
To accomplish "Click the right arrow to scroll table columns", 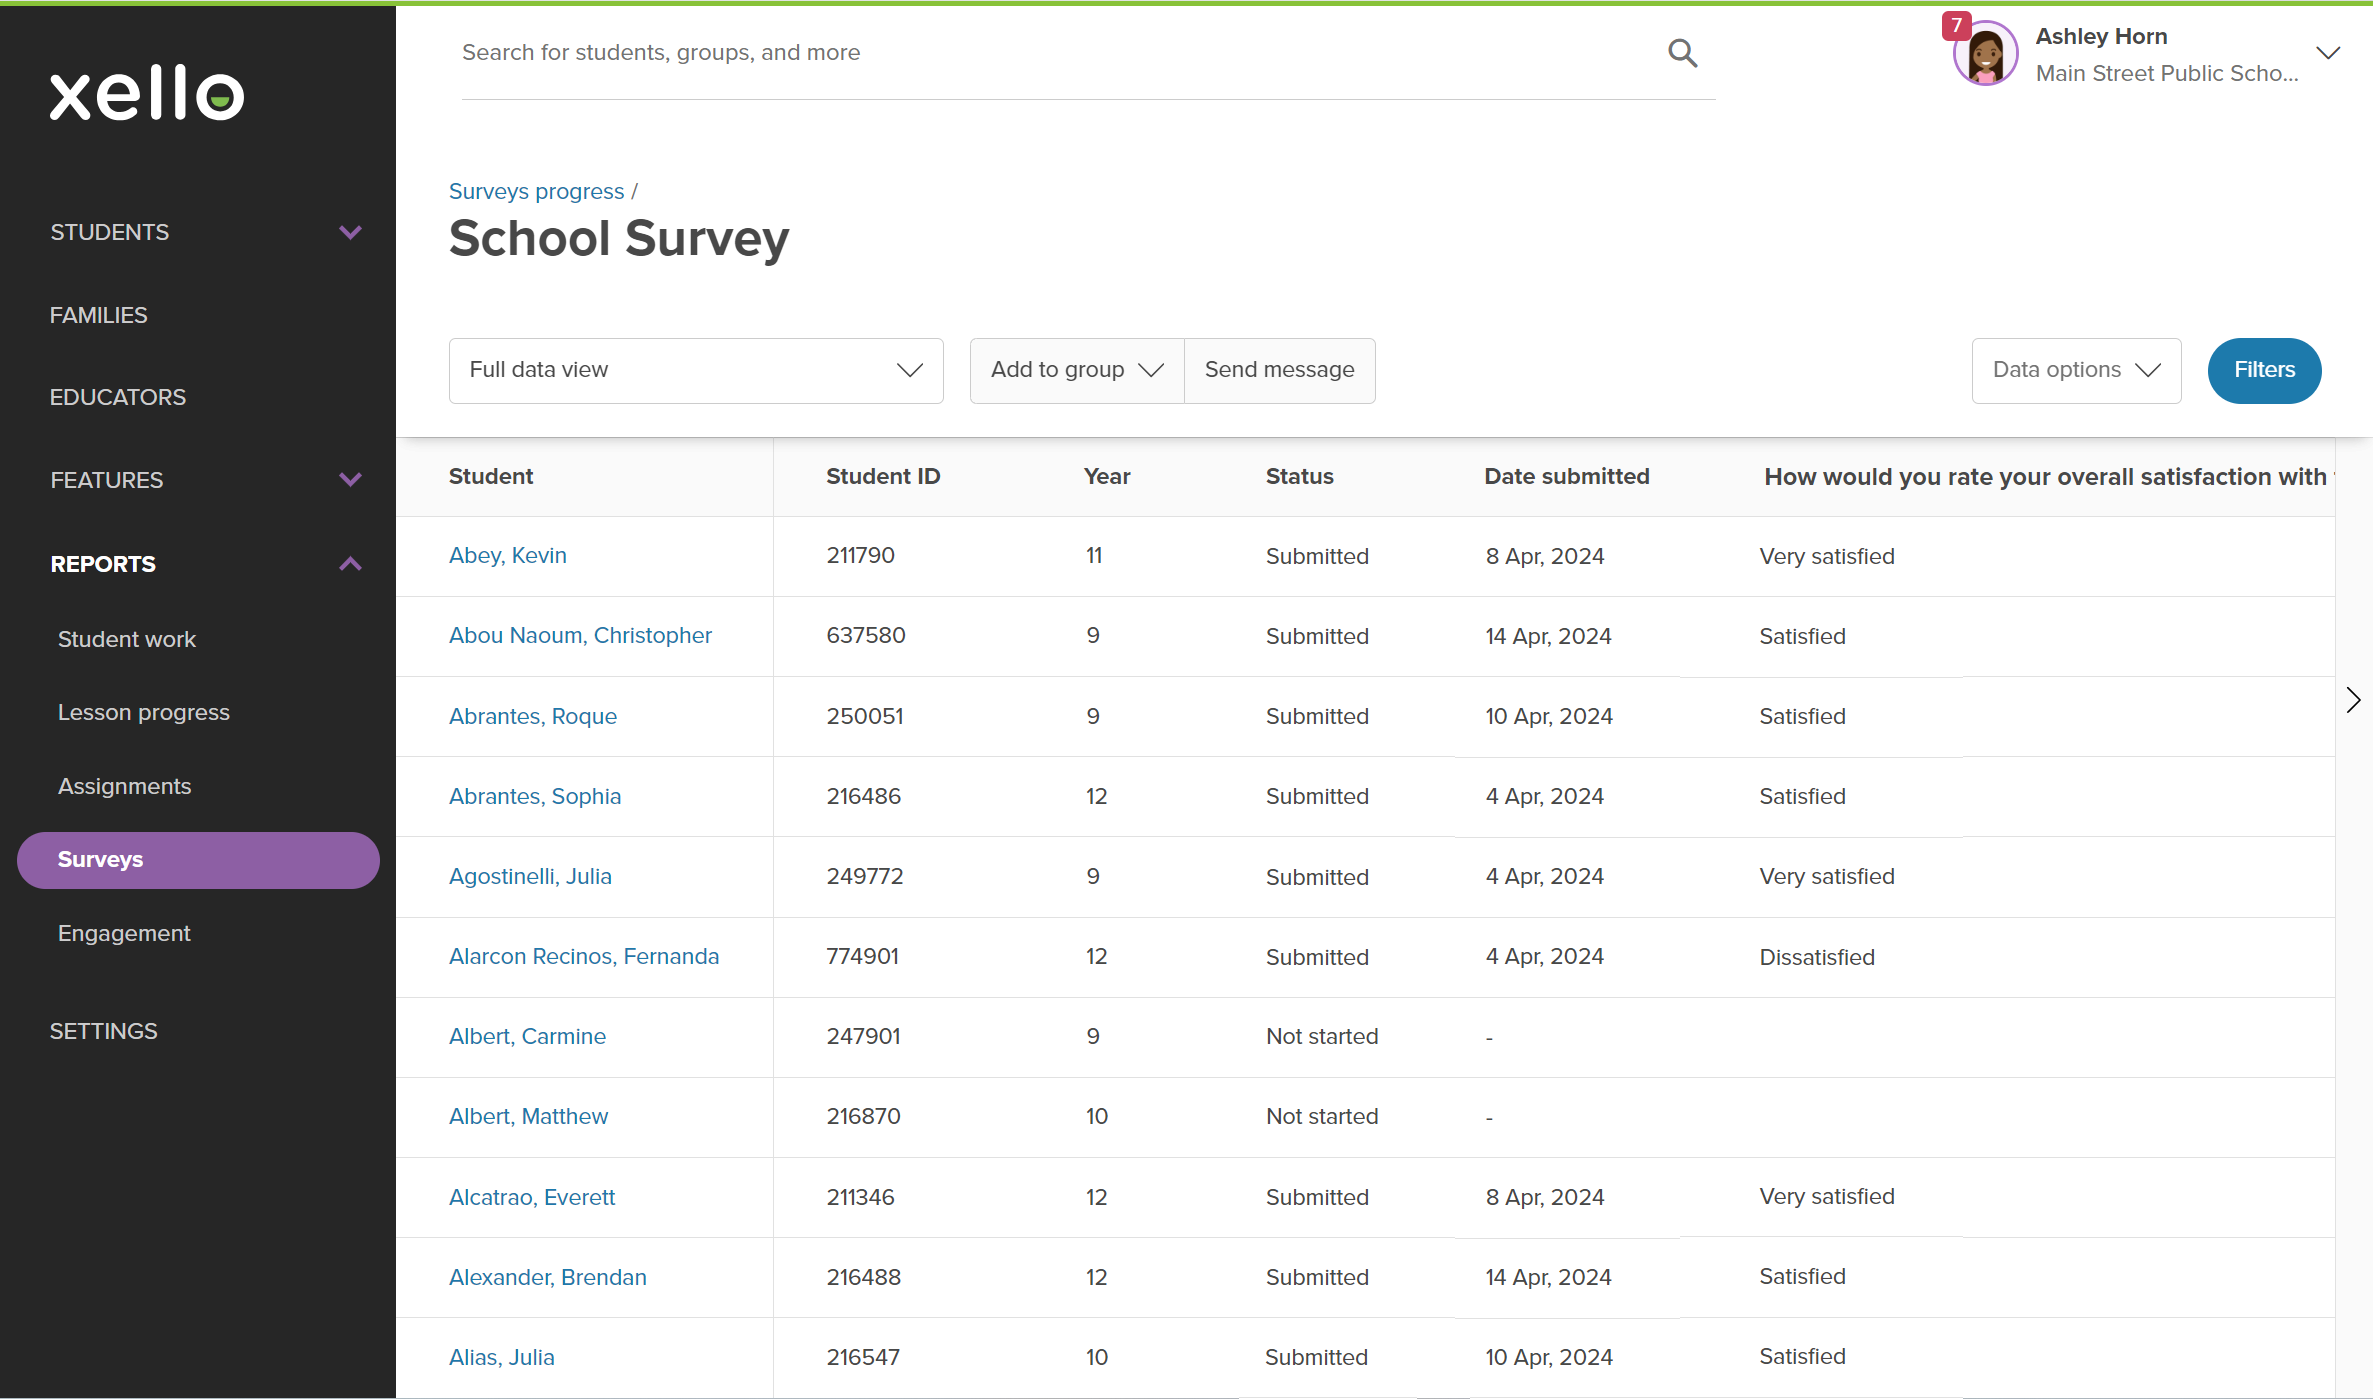I will [x=2352, y=700].
